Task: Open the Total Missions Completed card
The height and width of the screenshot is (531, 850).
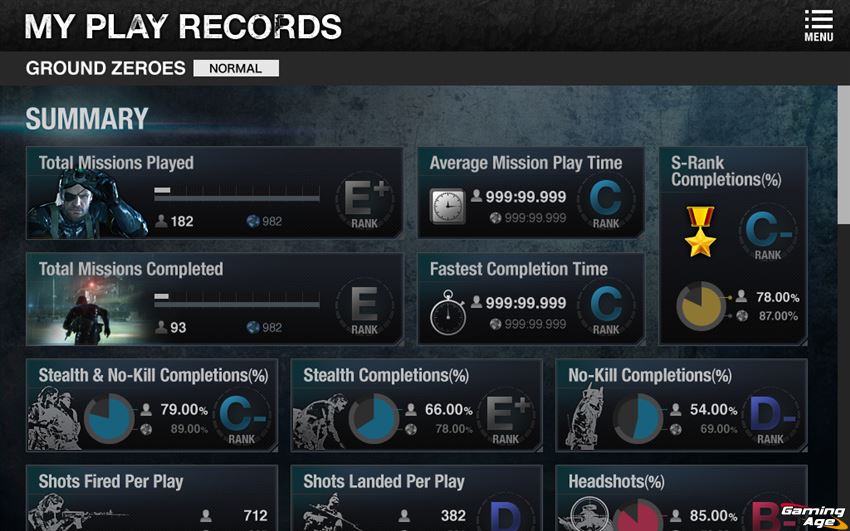Action: click(x=214, y=299)
